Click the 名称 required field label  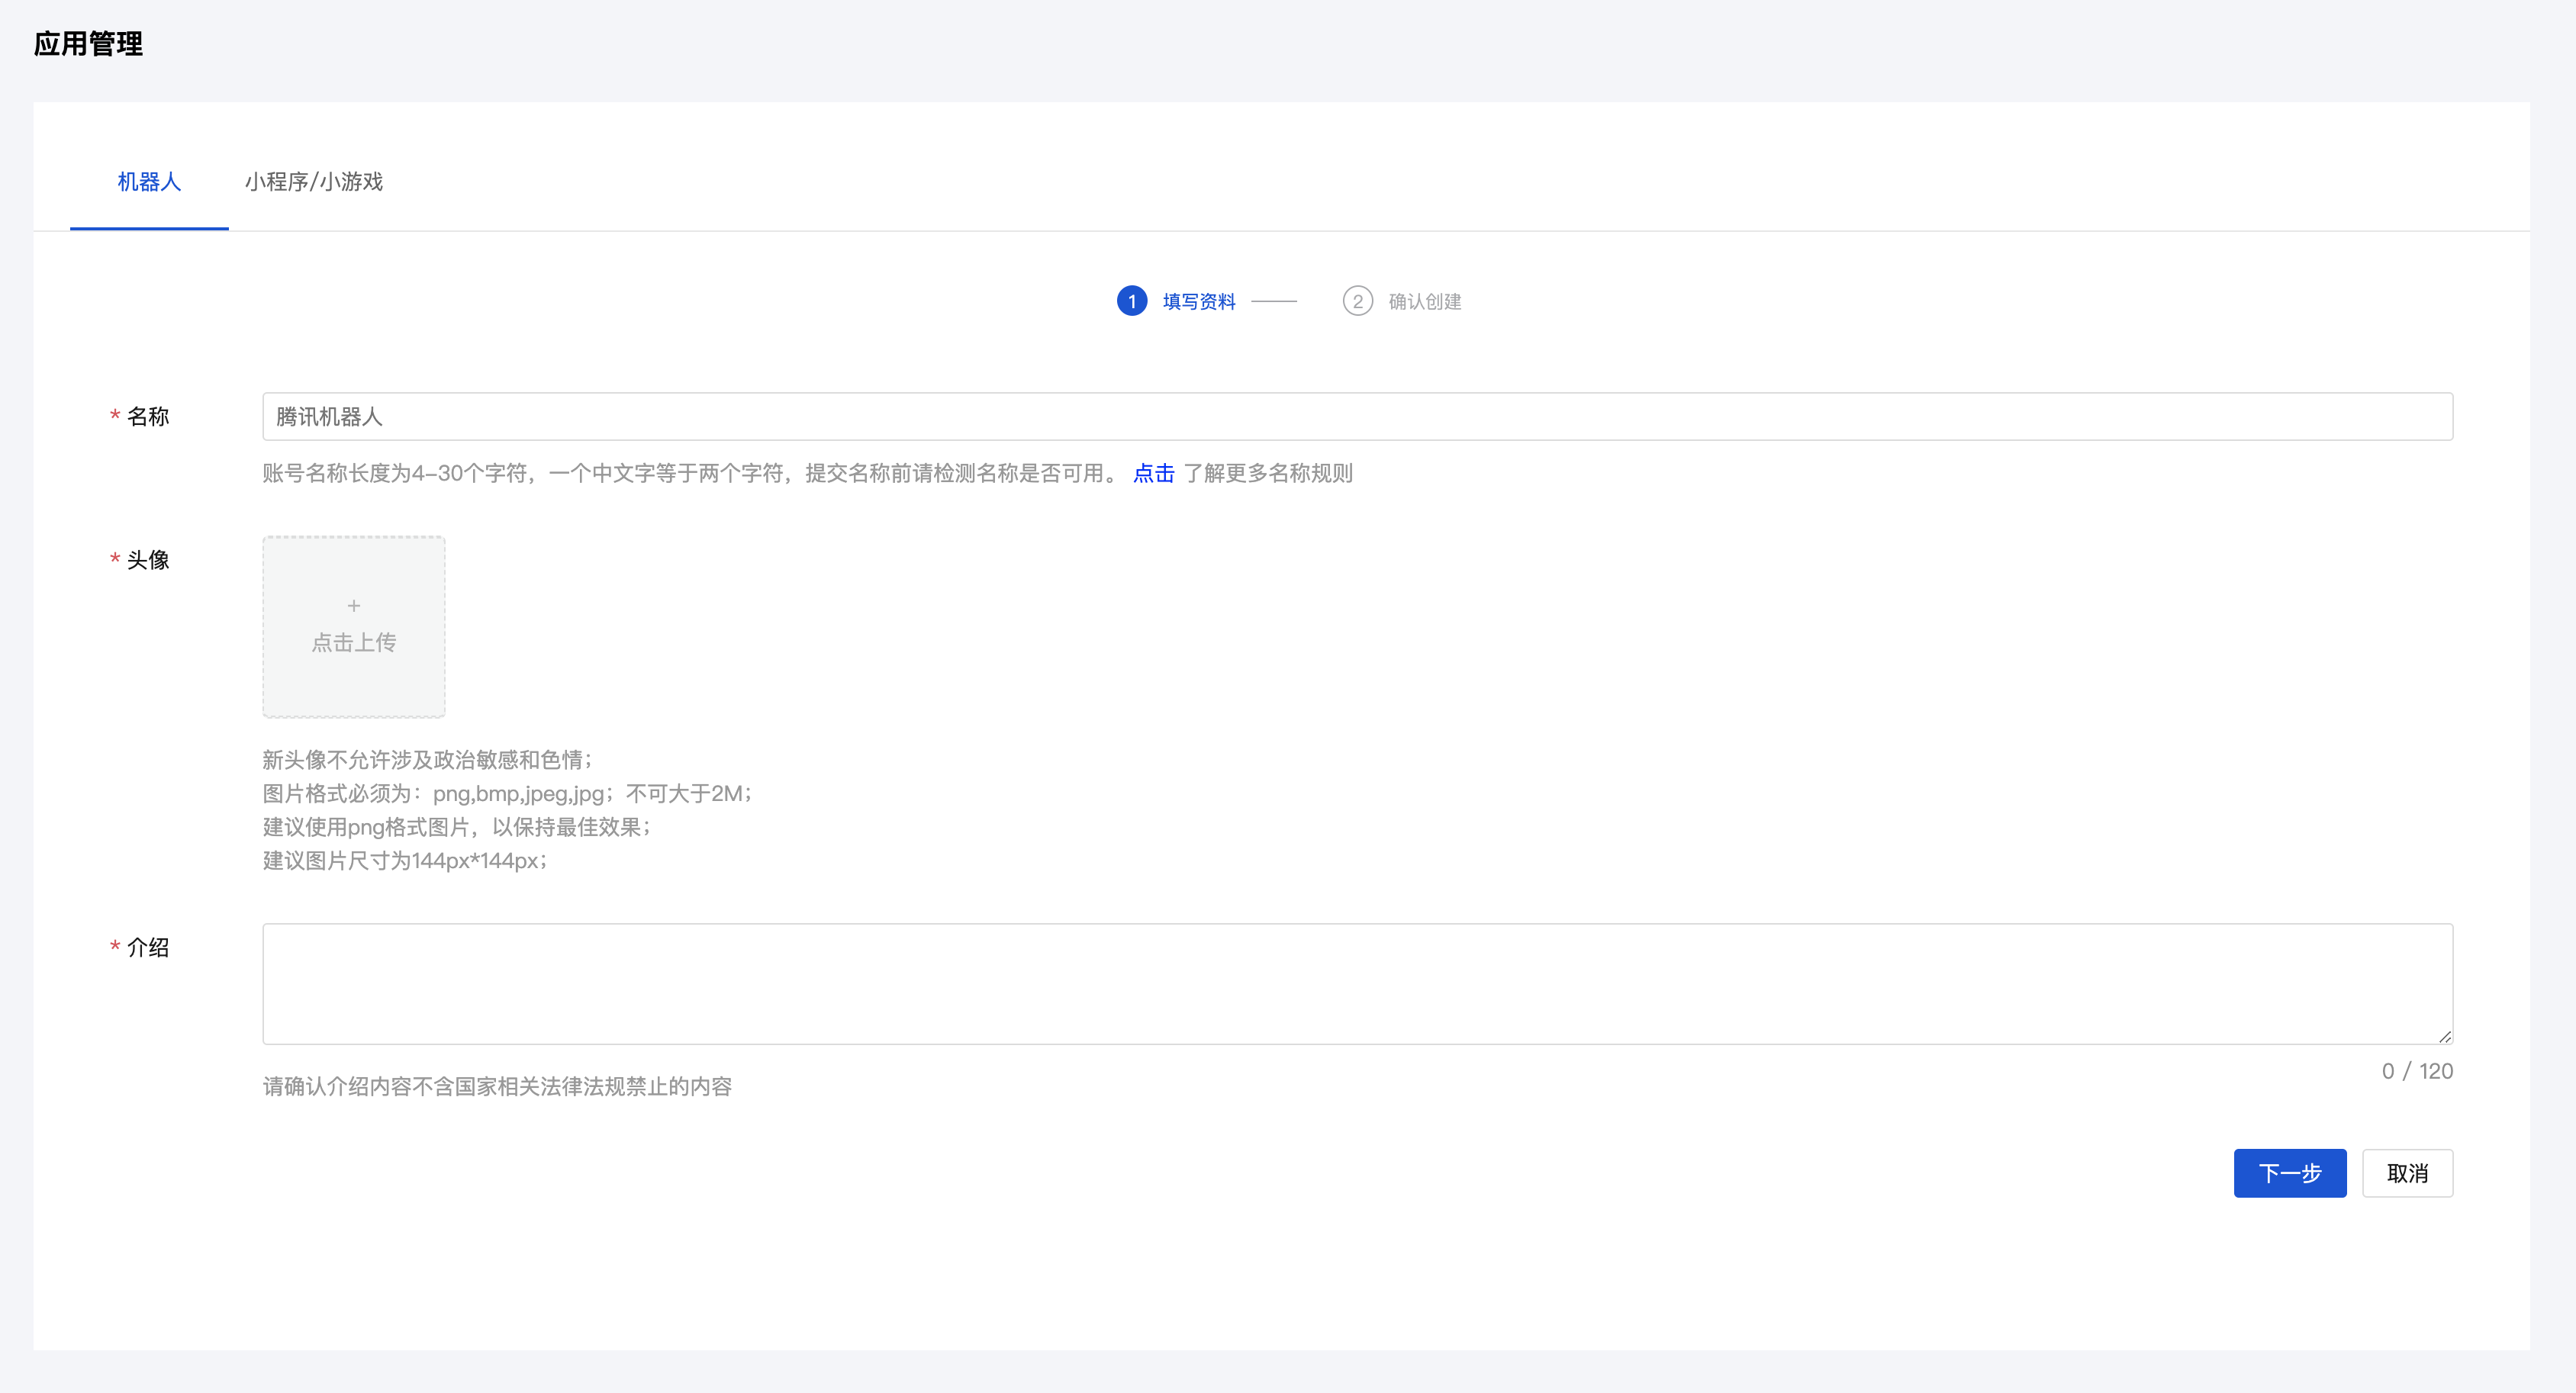(x=147, y=416)
